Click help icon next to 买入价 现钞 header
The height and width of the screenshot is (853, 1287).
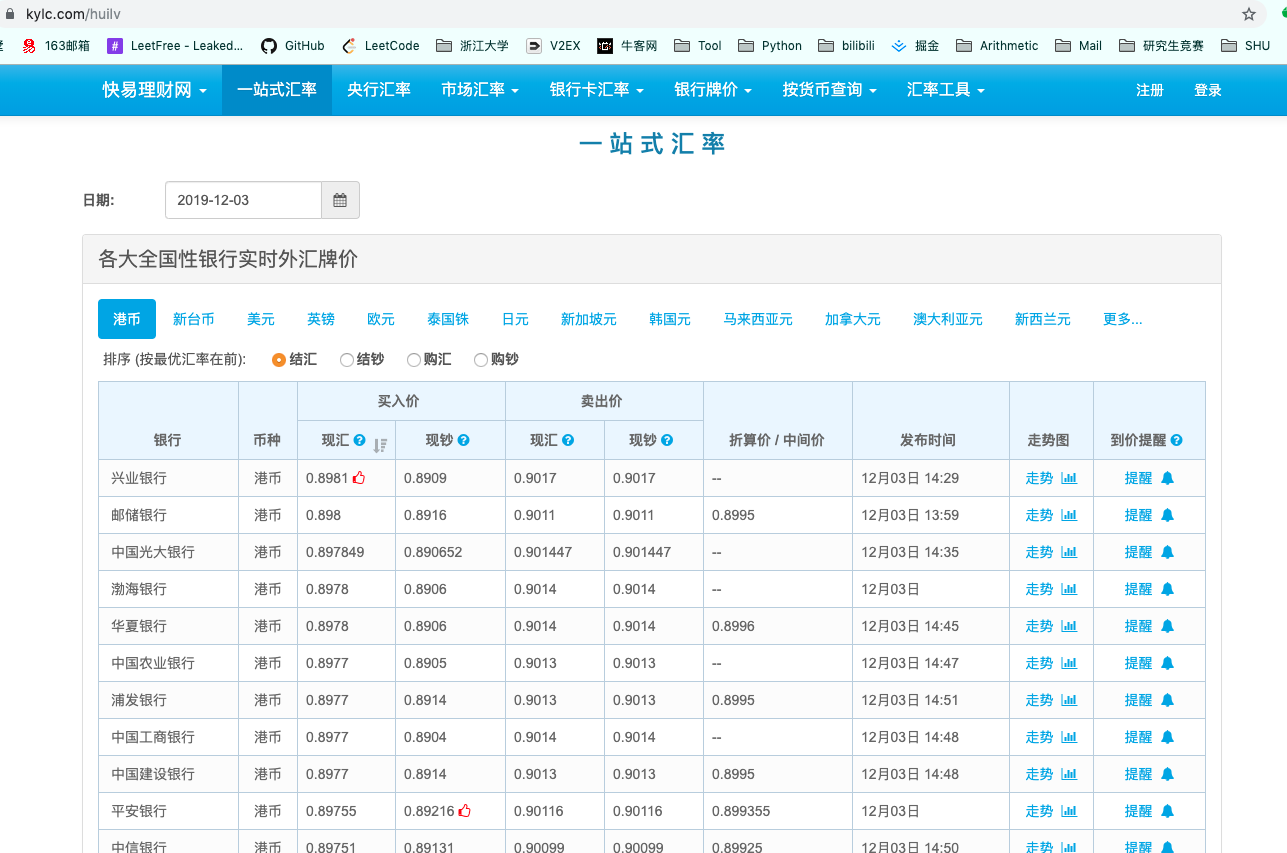click(464, 440)
